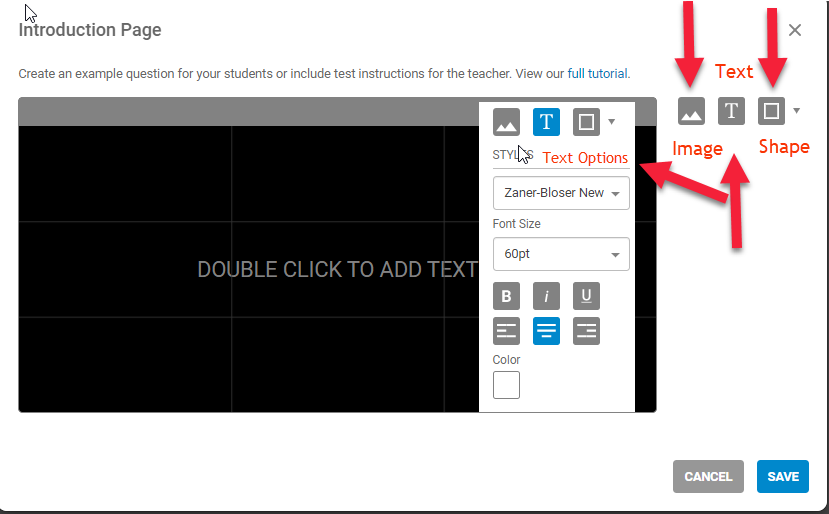Toggle Bold text formatting

coord(507,296)
